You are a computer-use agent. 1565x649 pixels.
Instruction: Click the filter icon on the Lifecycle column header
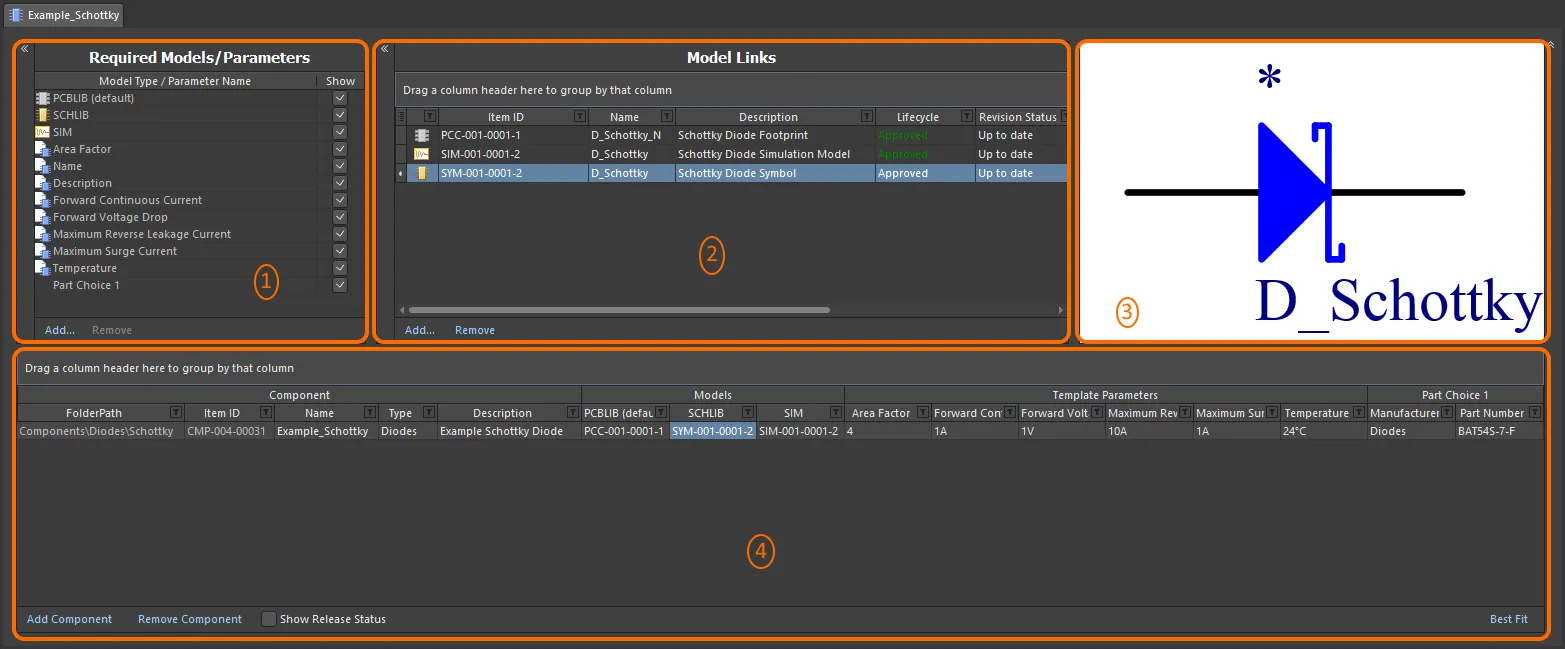[966, 117]
